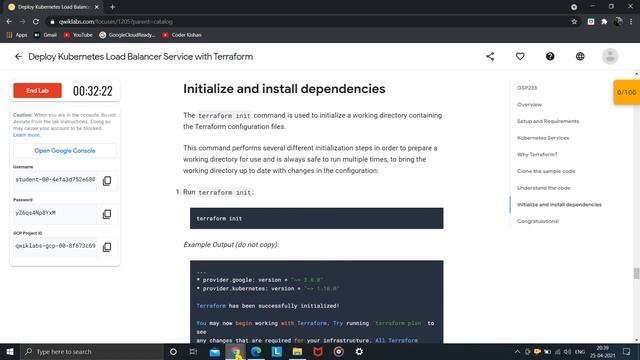Open Chrome three-dot menu
Image resolution: width=640 pixels, height=360 pixels.
[631, 22]
